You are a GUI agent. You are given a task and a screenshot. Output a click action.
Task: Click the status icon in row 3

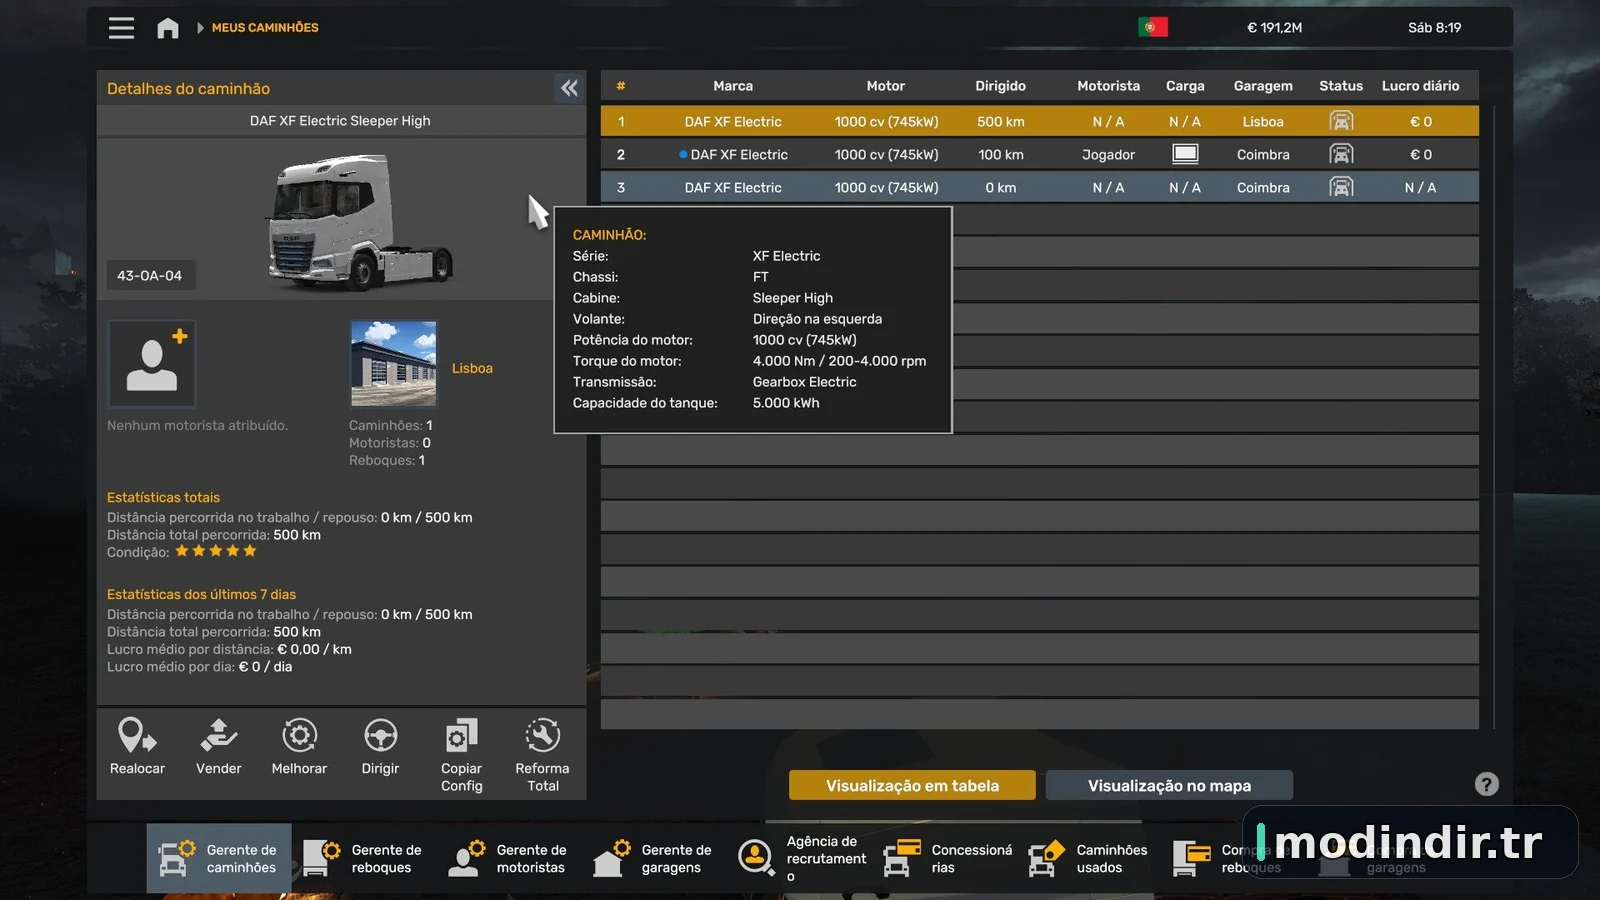point(1341,188)
